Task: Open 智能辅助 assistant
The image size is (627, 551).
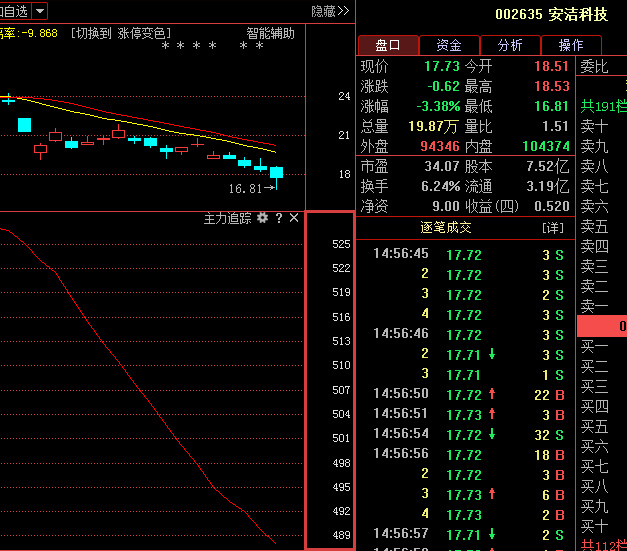Action: coord(270,34)
